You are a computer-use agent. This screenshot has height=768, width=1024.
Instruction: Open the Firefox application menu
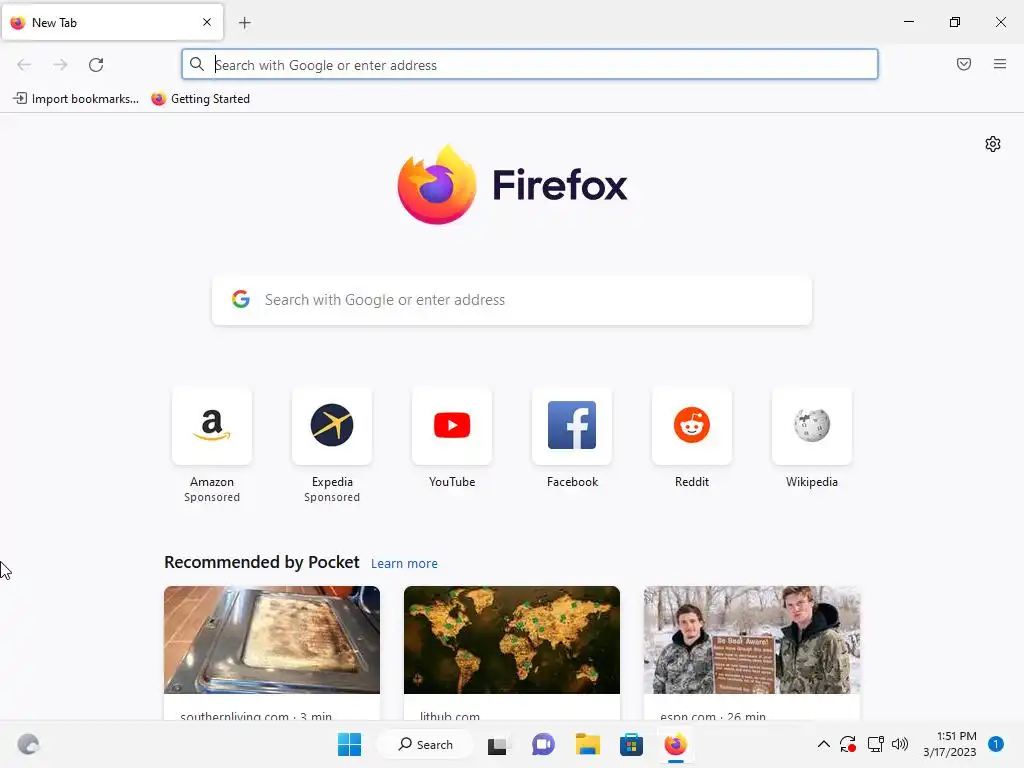1000,64
